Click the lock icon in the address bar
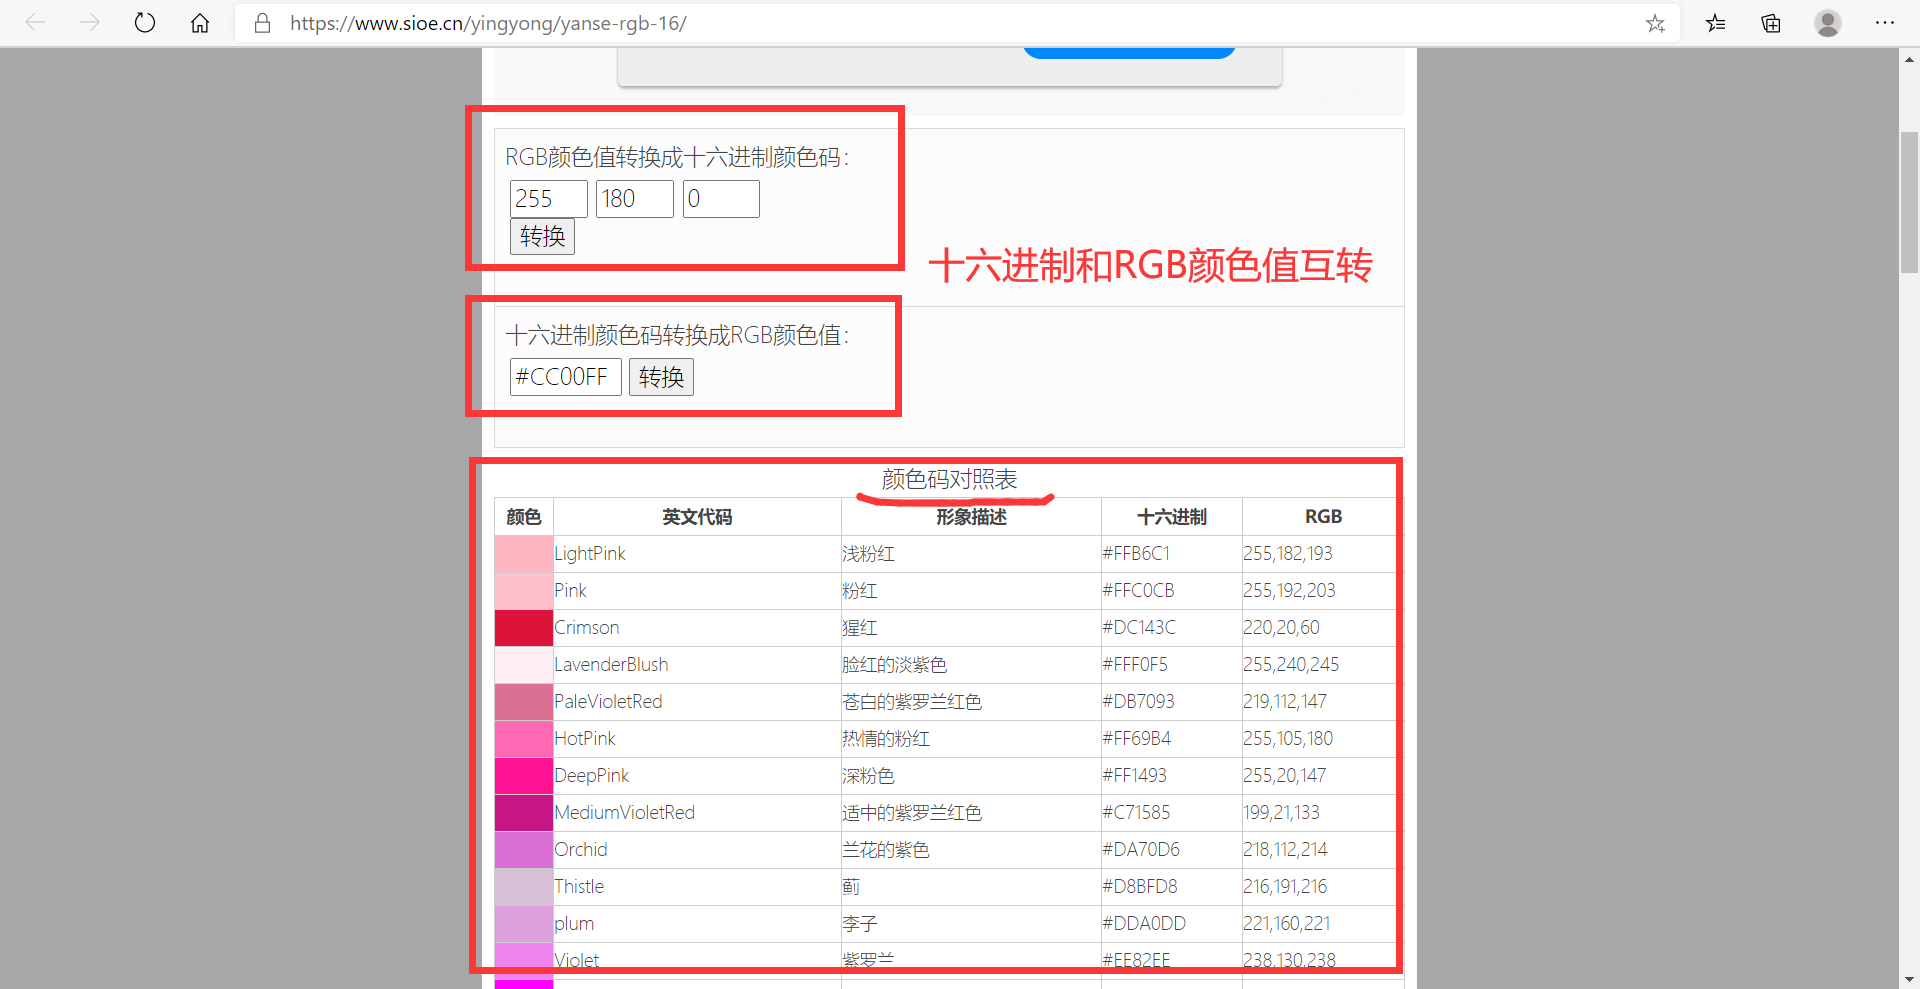 pyautogui.click(x=263, y=23)
